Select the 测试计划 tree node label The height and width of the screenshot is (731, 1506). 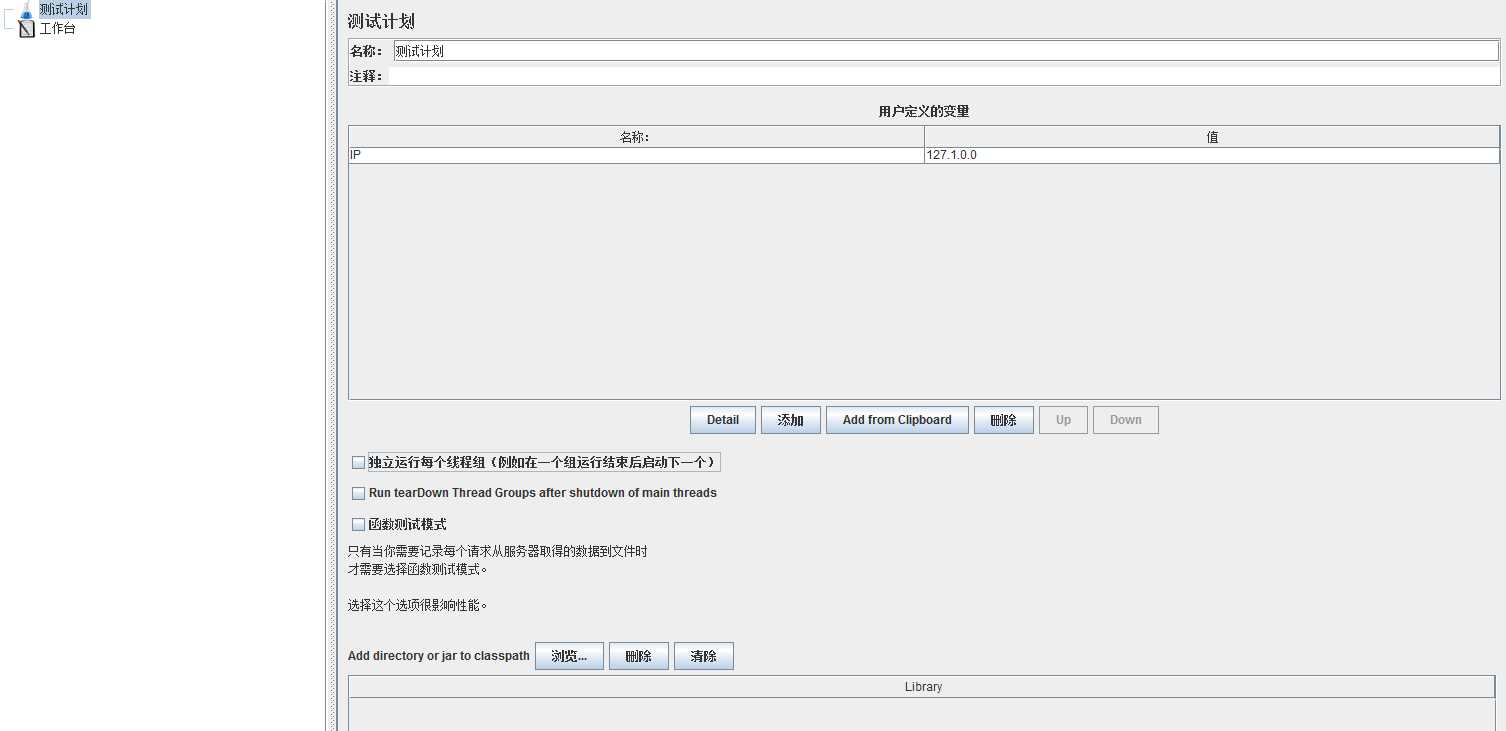coord(64,9)
